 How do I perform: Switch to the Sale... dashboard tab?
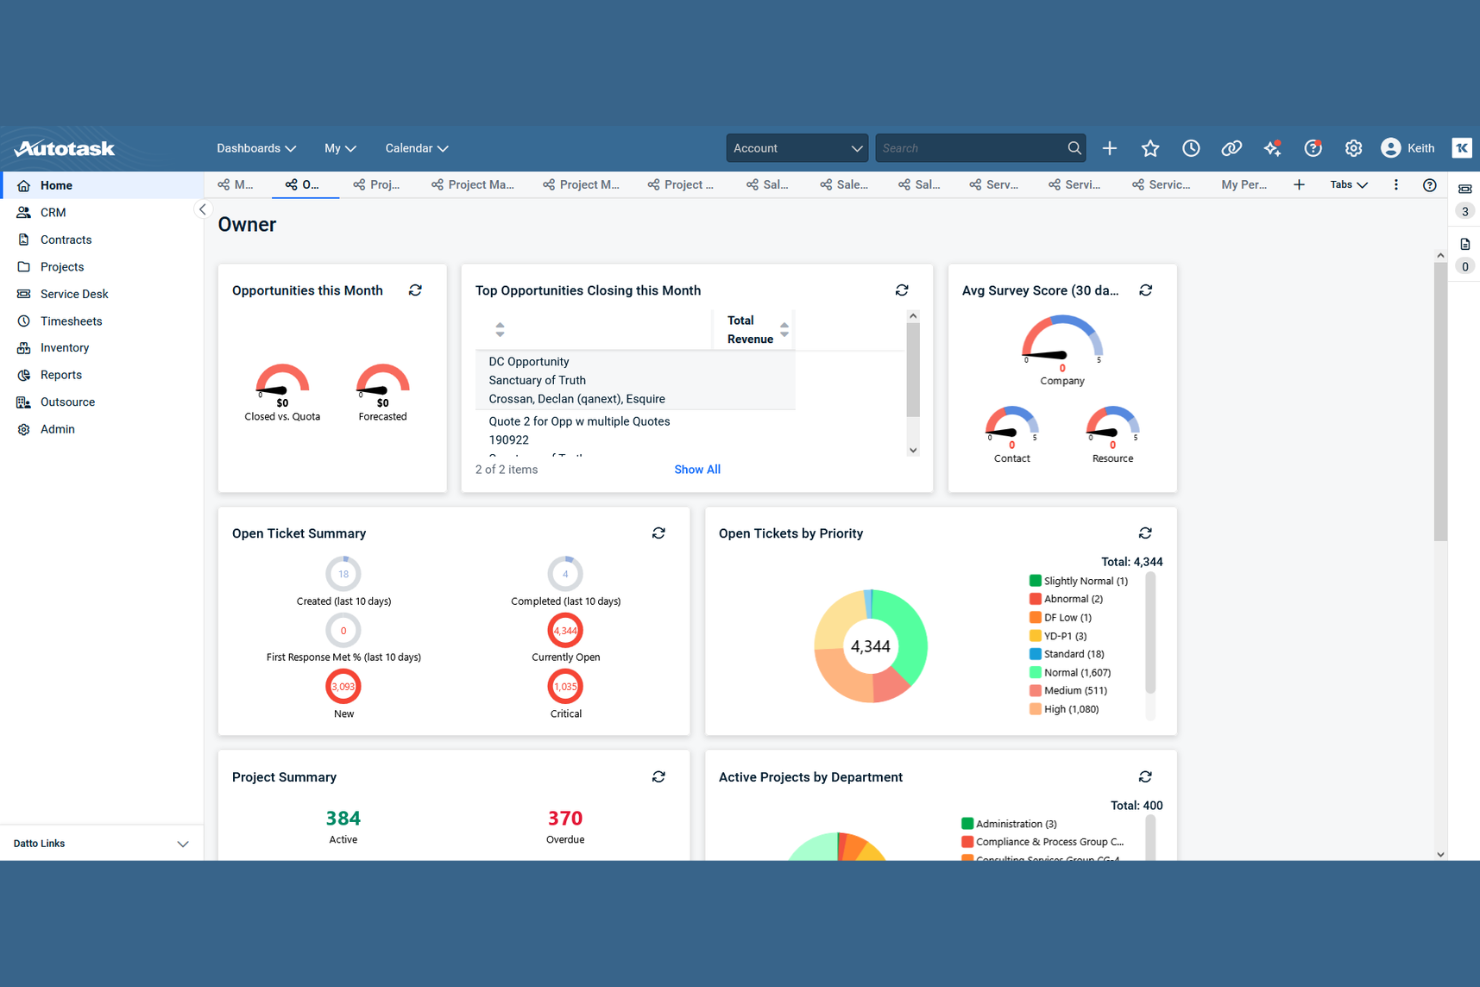(844, 185)
